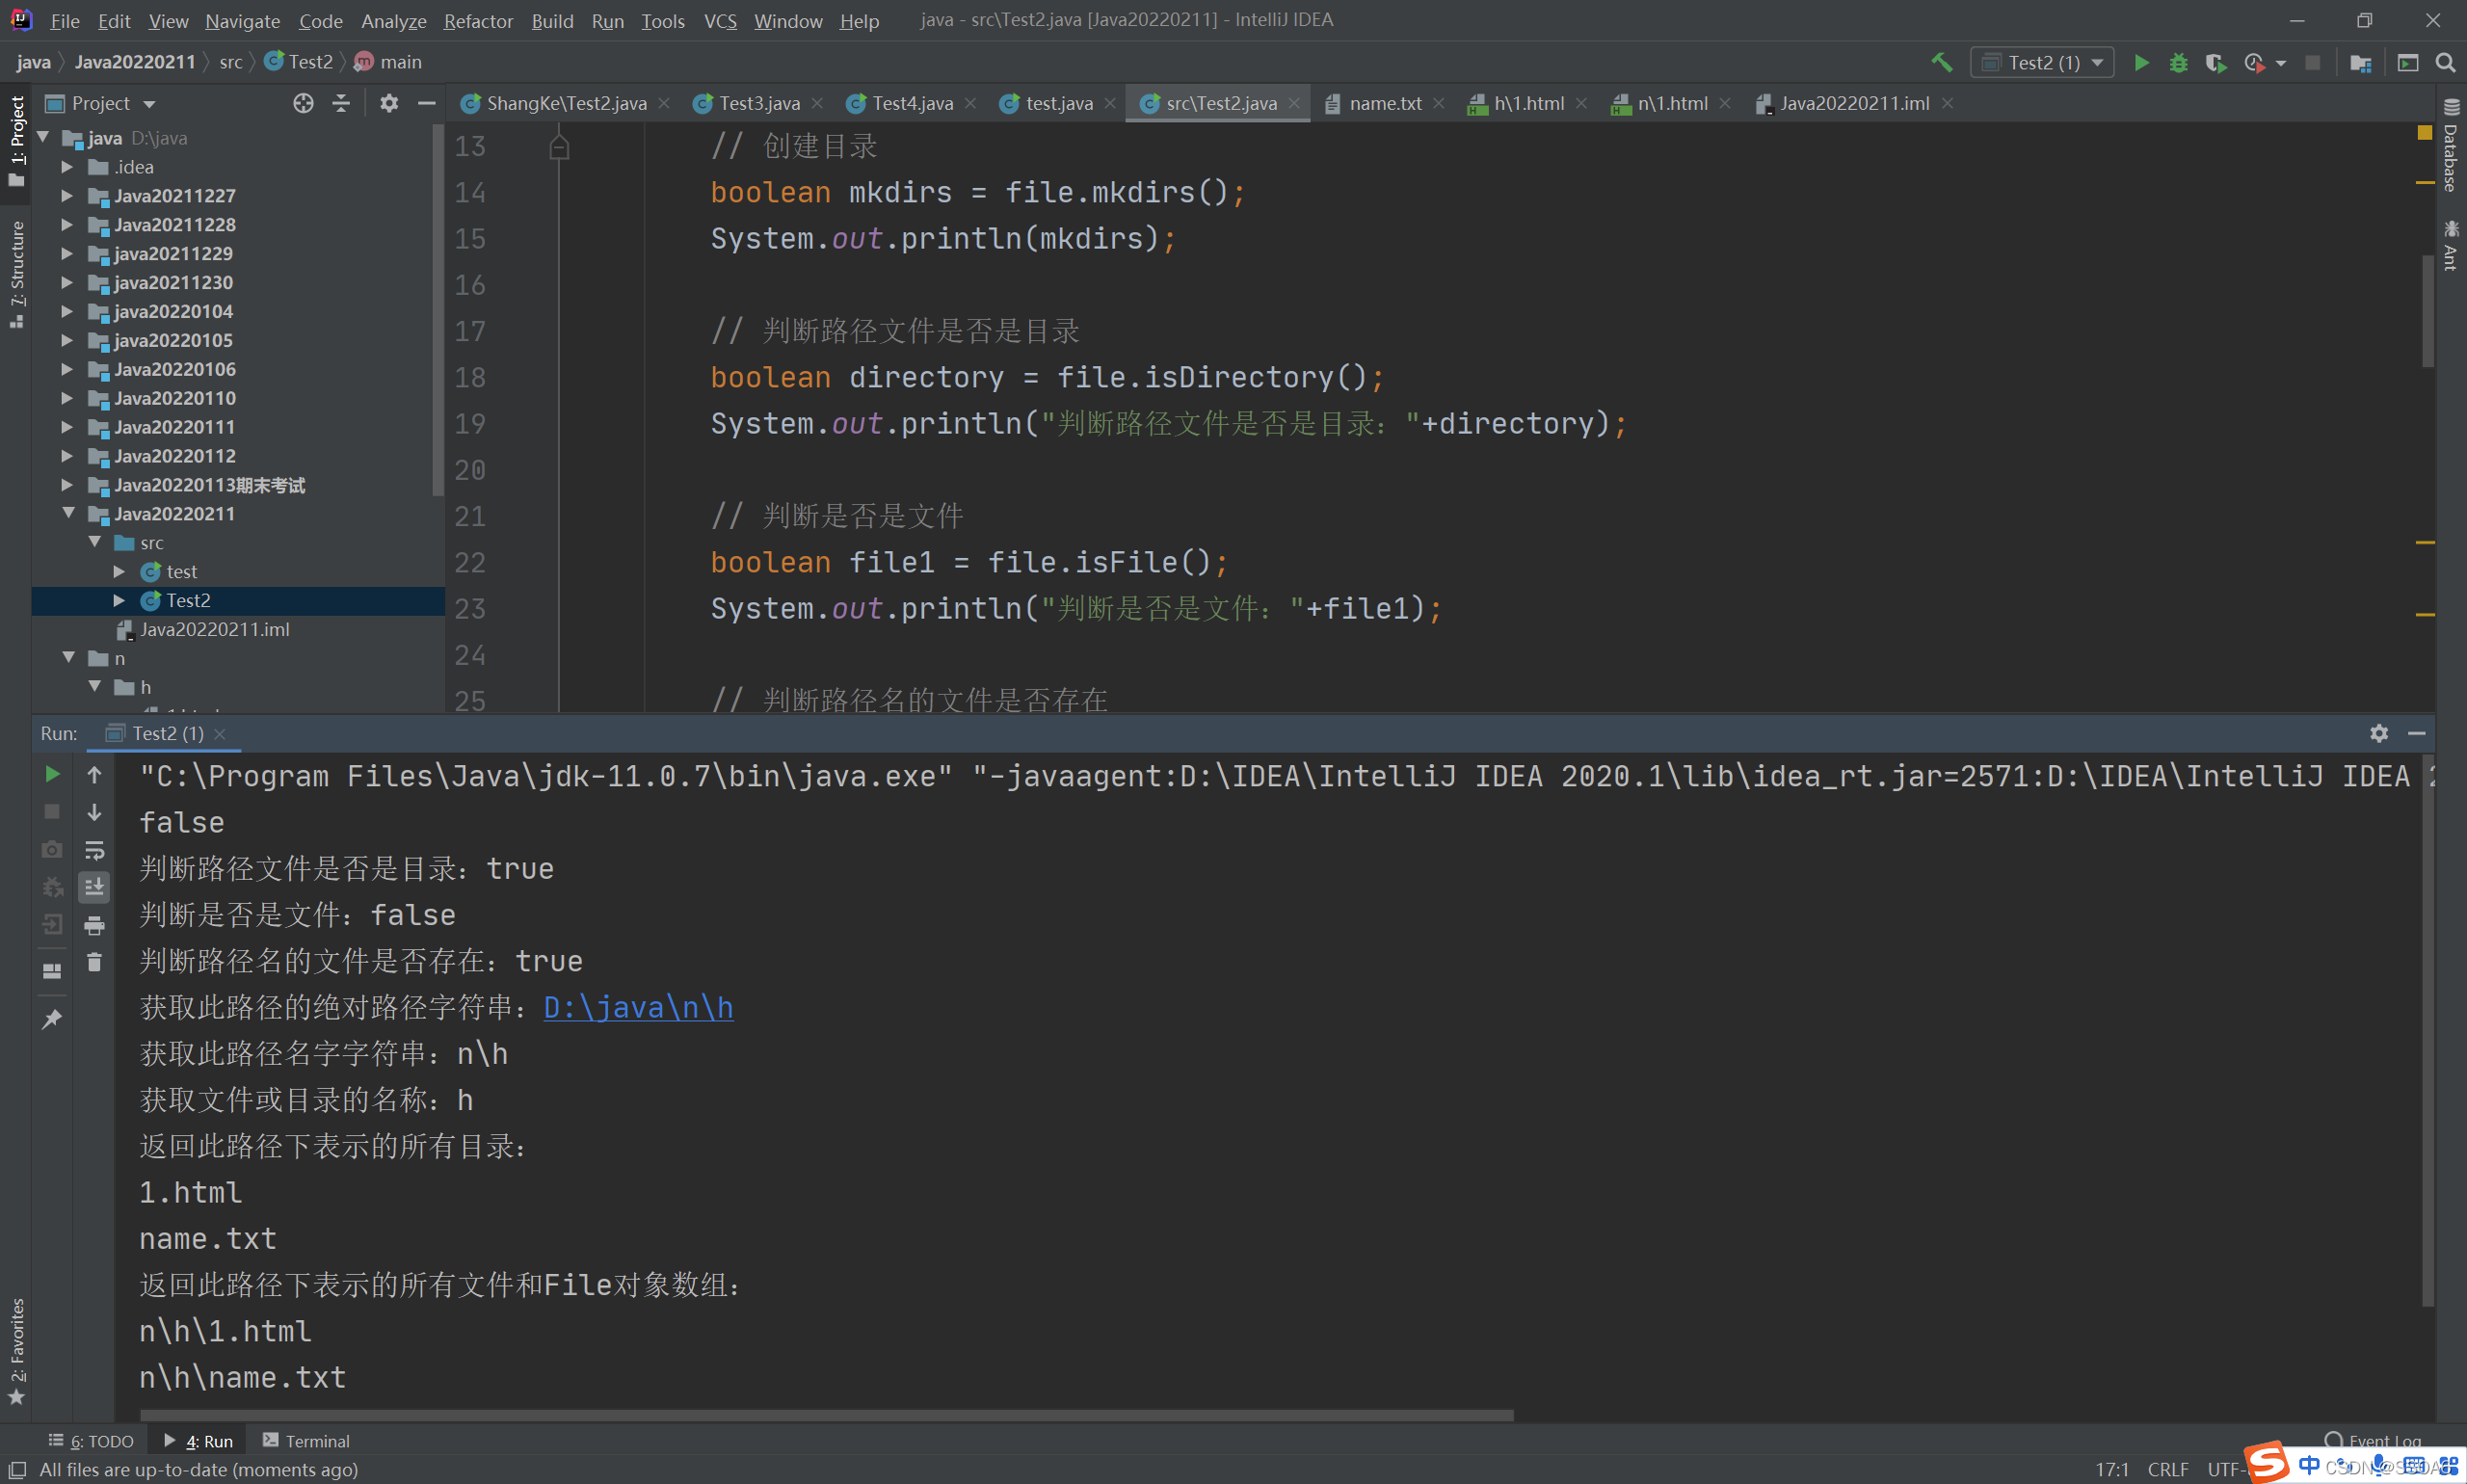
Task: Click the Project tree scrollbar
Action: [438, 310]
